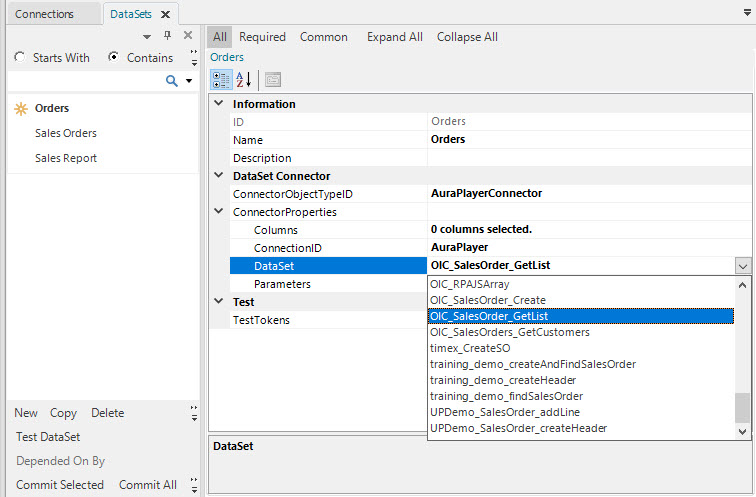The width and height of the screenshot is (756, 497).
Task: Click the pin icon in DataSets panel
Action: coord(167,35)
